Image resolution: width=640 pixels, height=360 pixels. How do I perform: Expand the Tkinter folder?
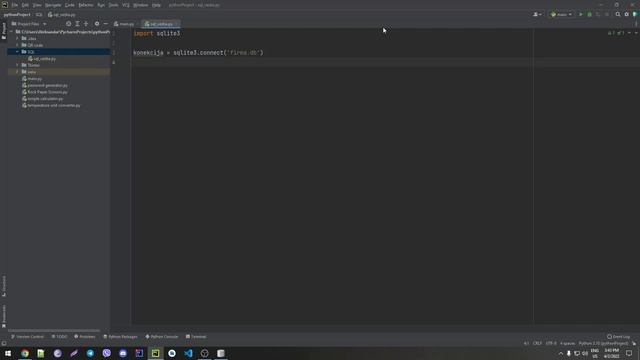17,65
